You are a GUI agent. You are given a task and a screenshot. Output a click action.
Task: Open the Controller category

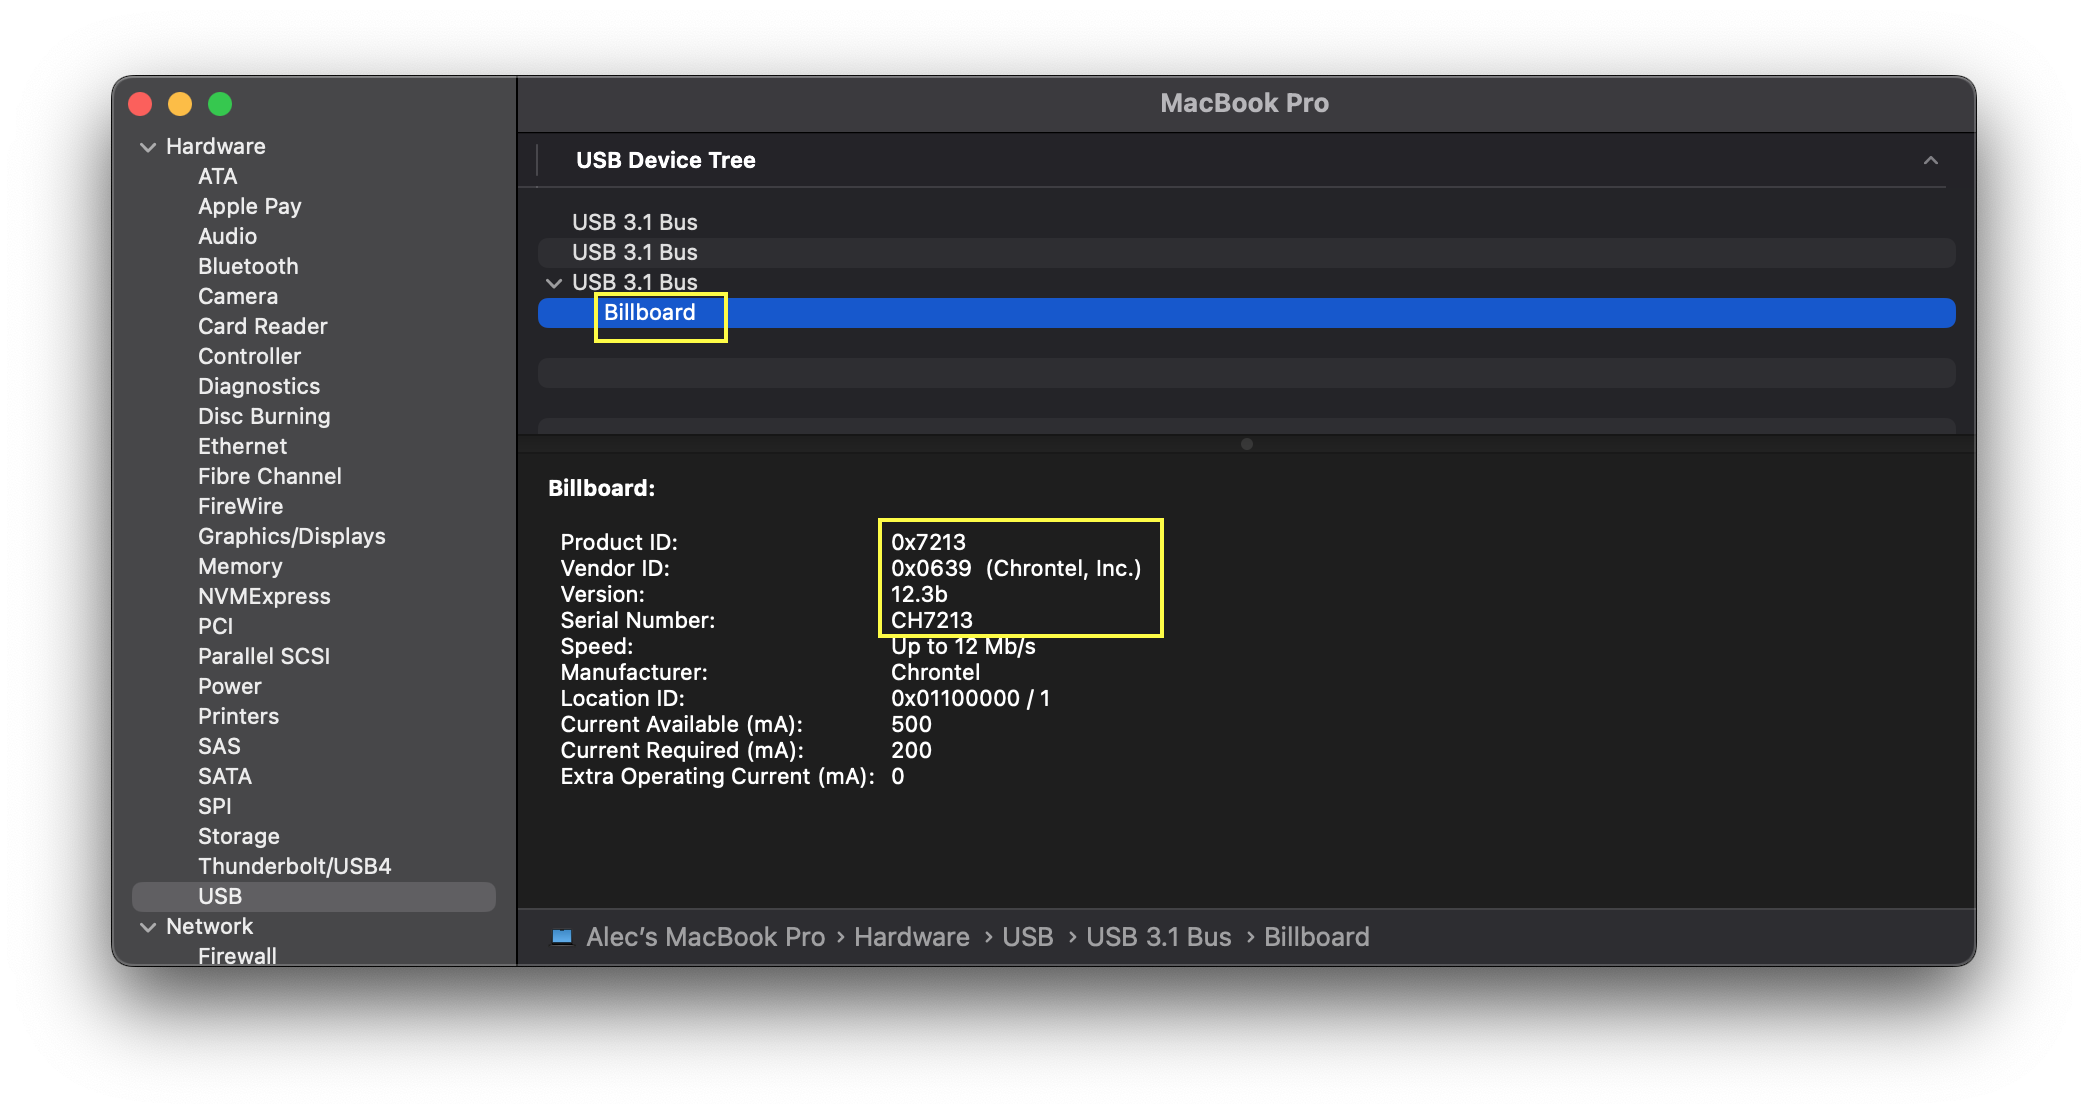tap(250, 357)
